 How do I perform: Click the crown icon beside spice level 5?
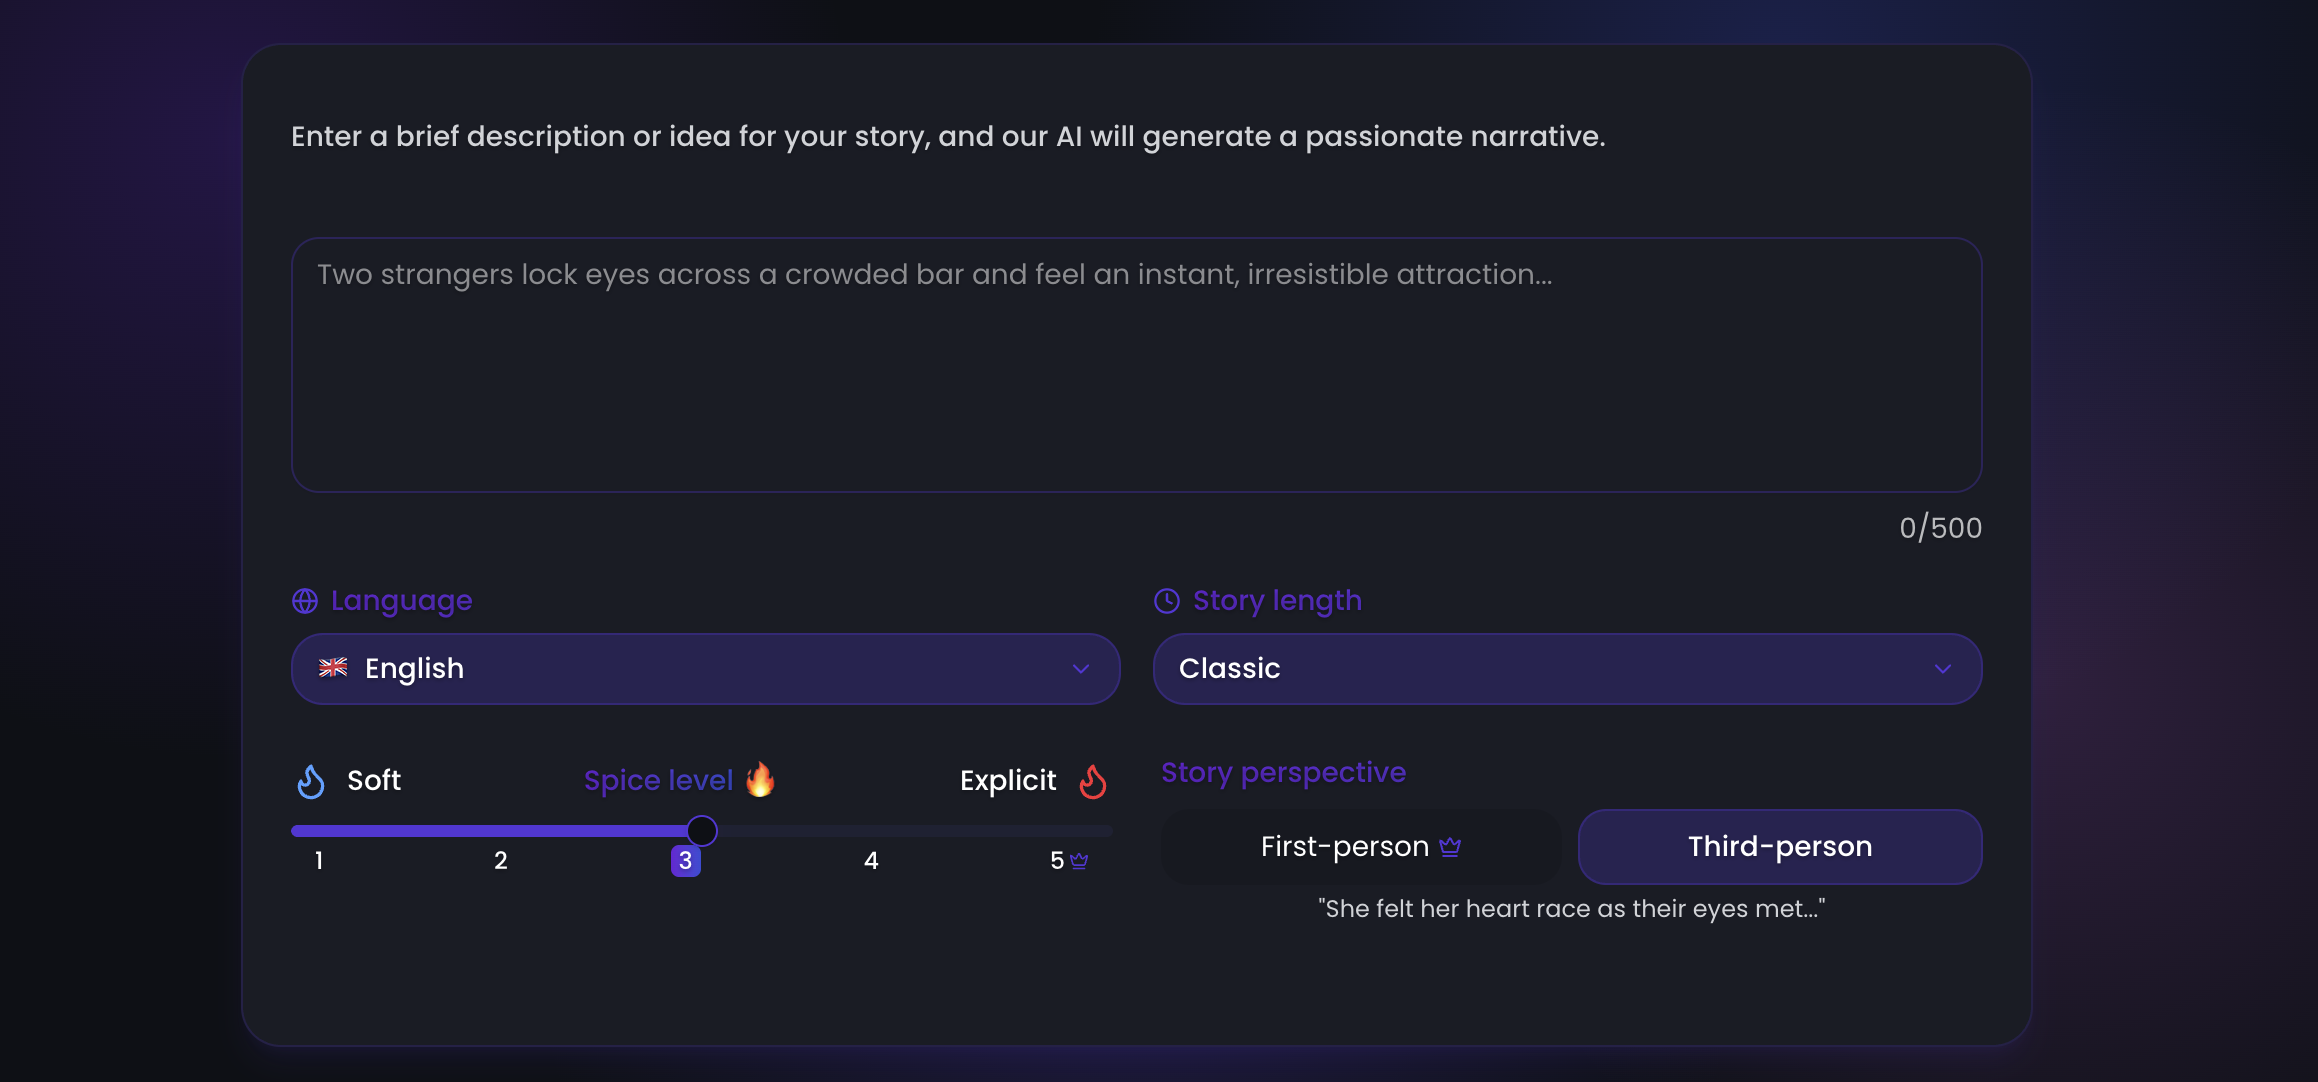1079,861
